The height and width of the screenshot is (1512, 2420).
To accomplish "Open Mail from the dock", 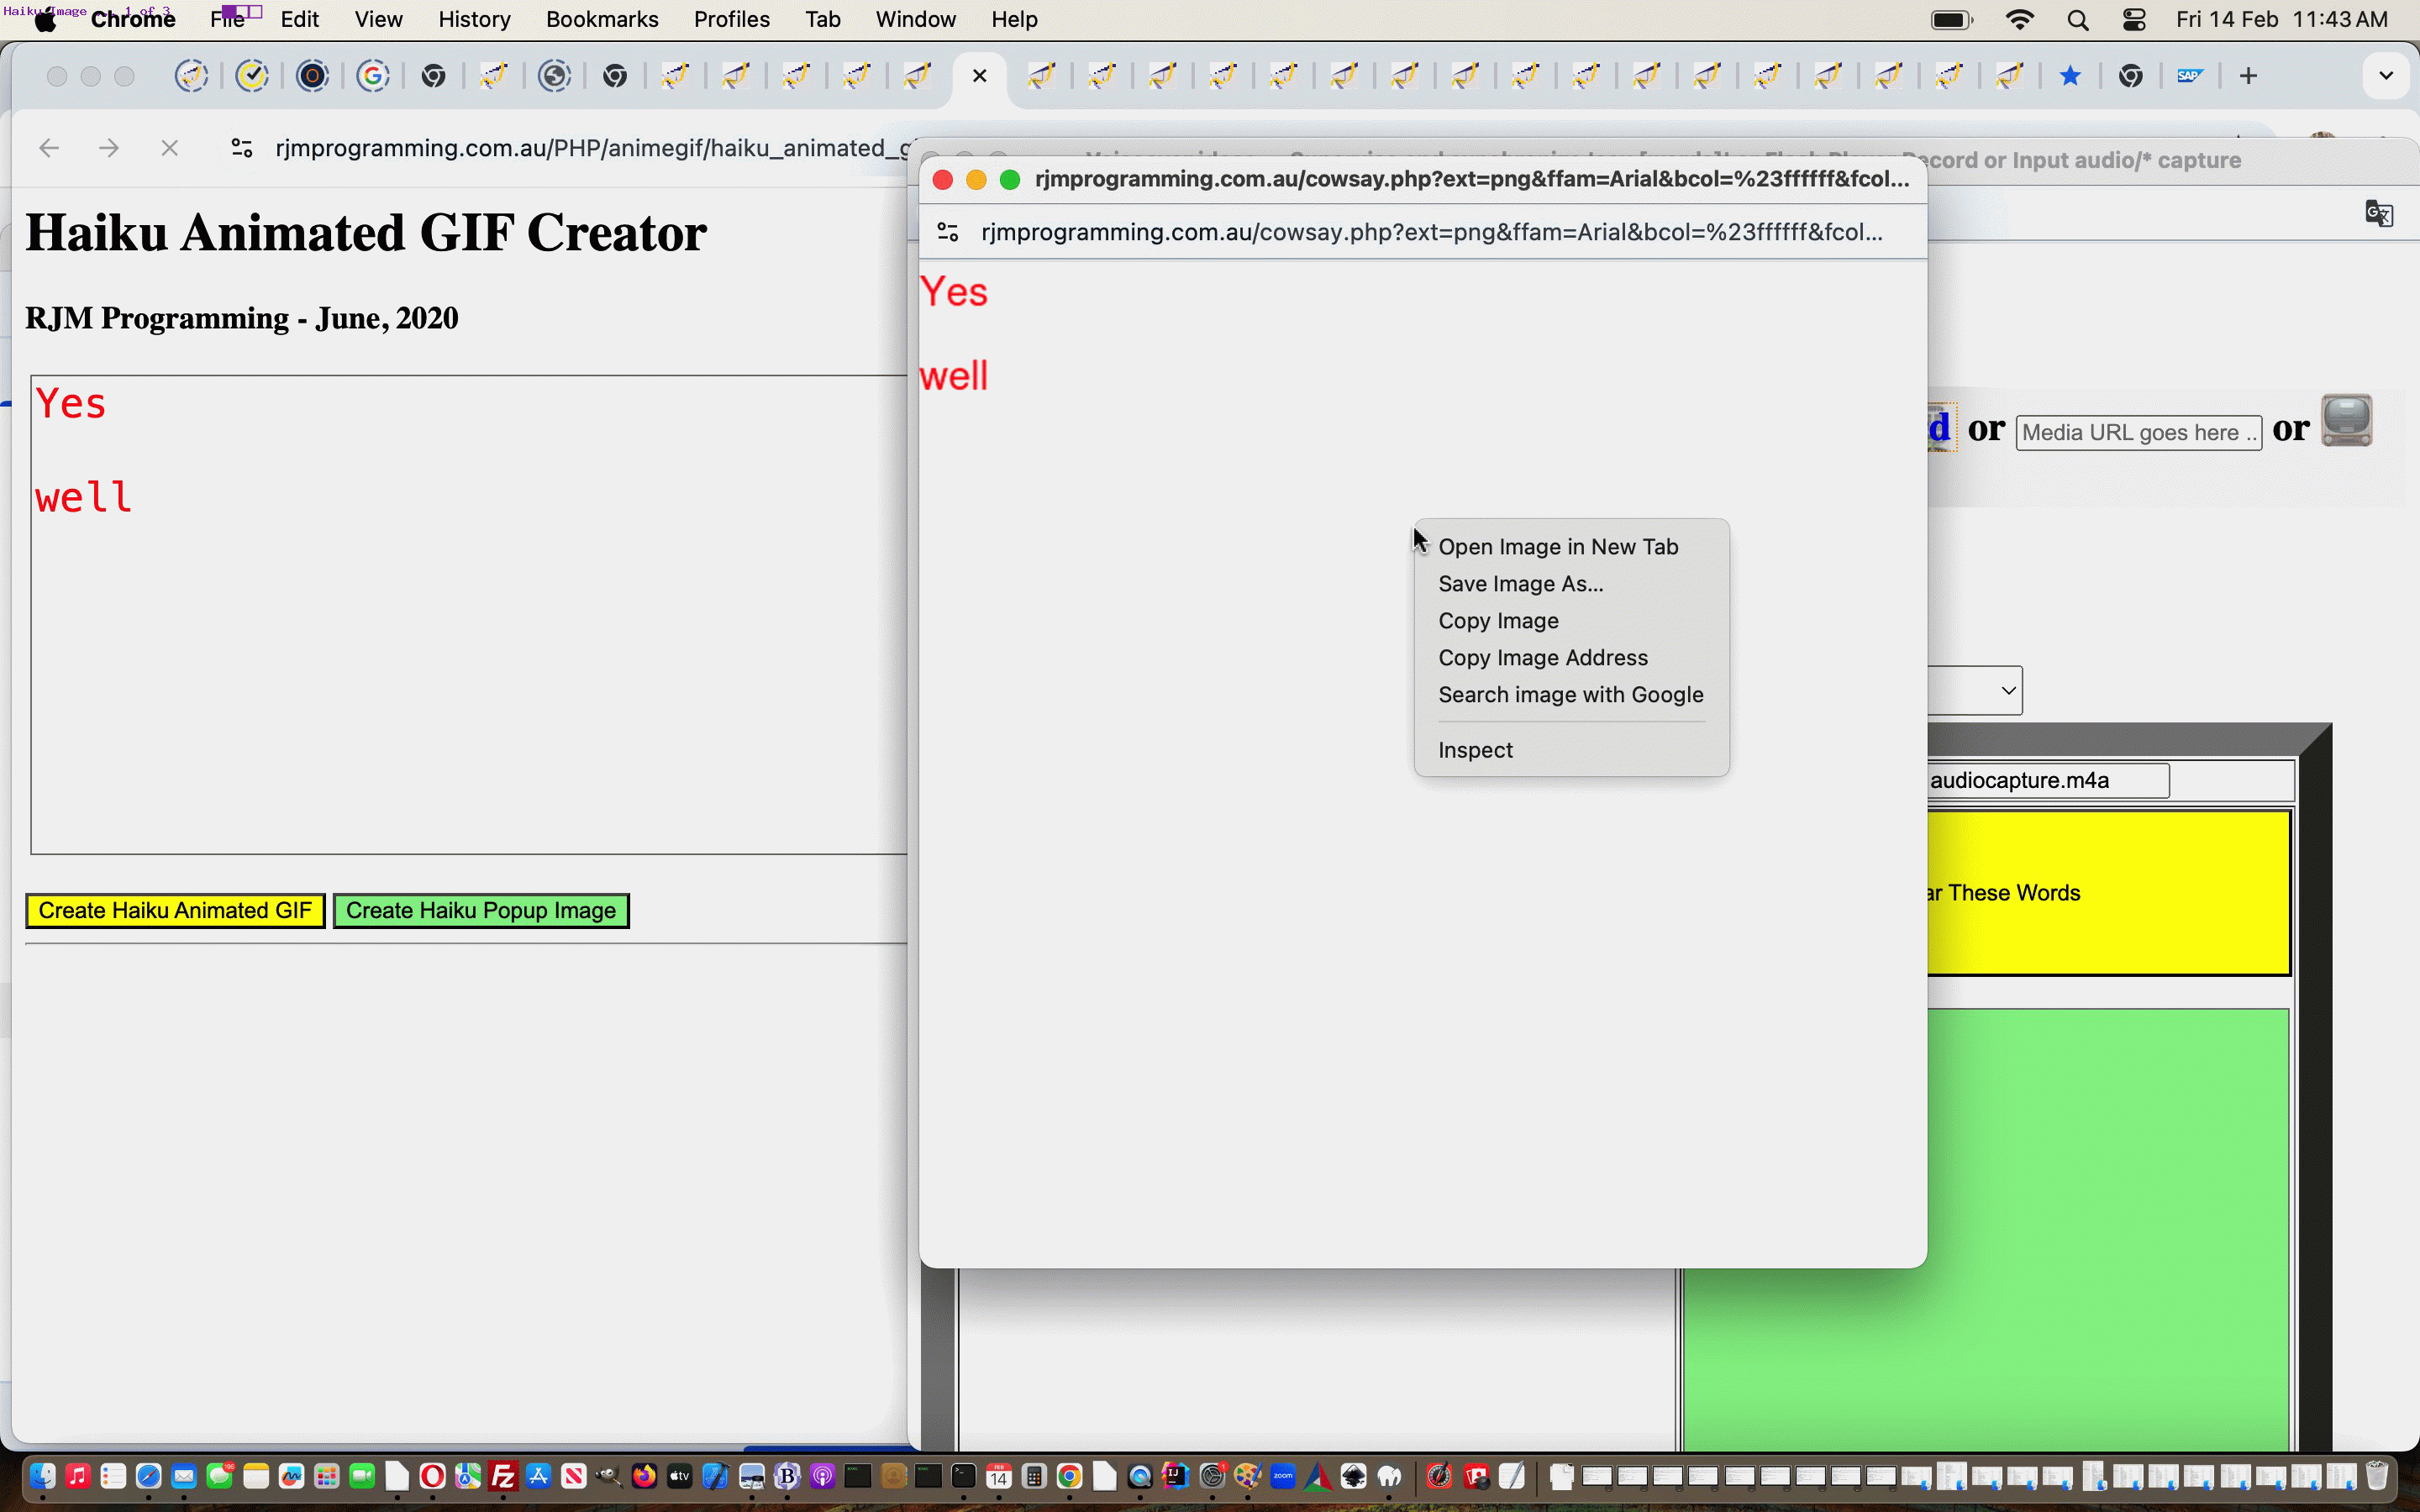I will coord(184,1476).
